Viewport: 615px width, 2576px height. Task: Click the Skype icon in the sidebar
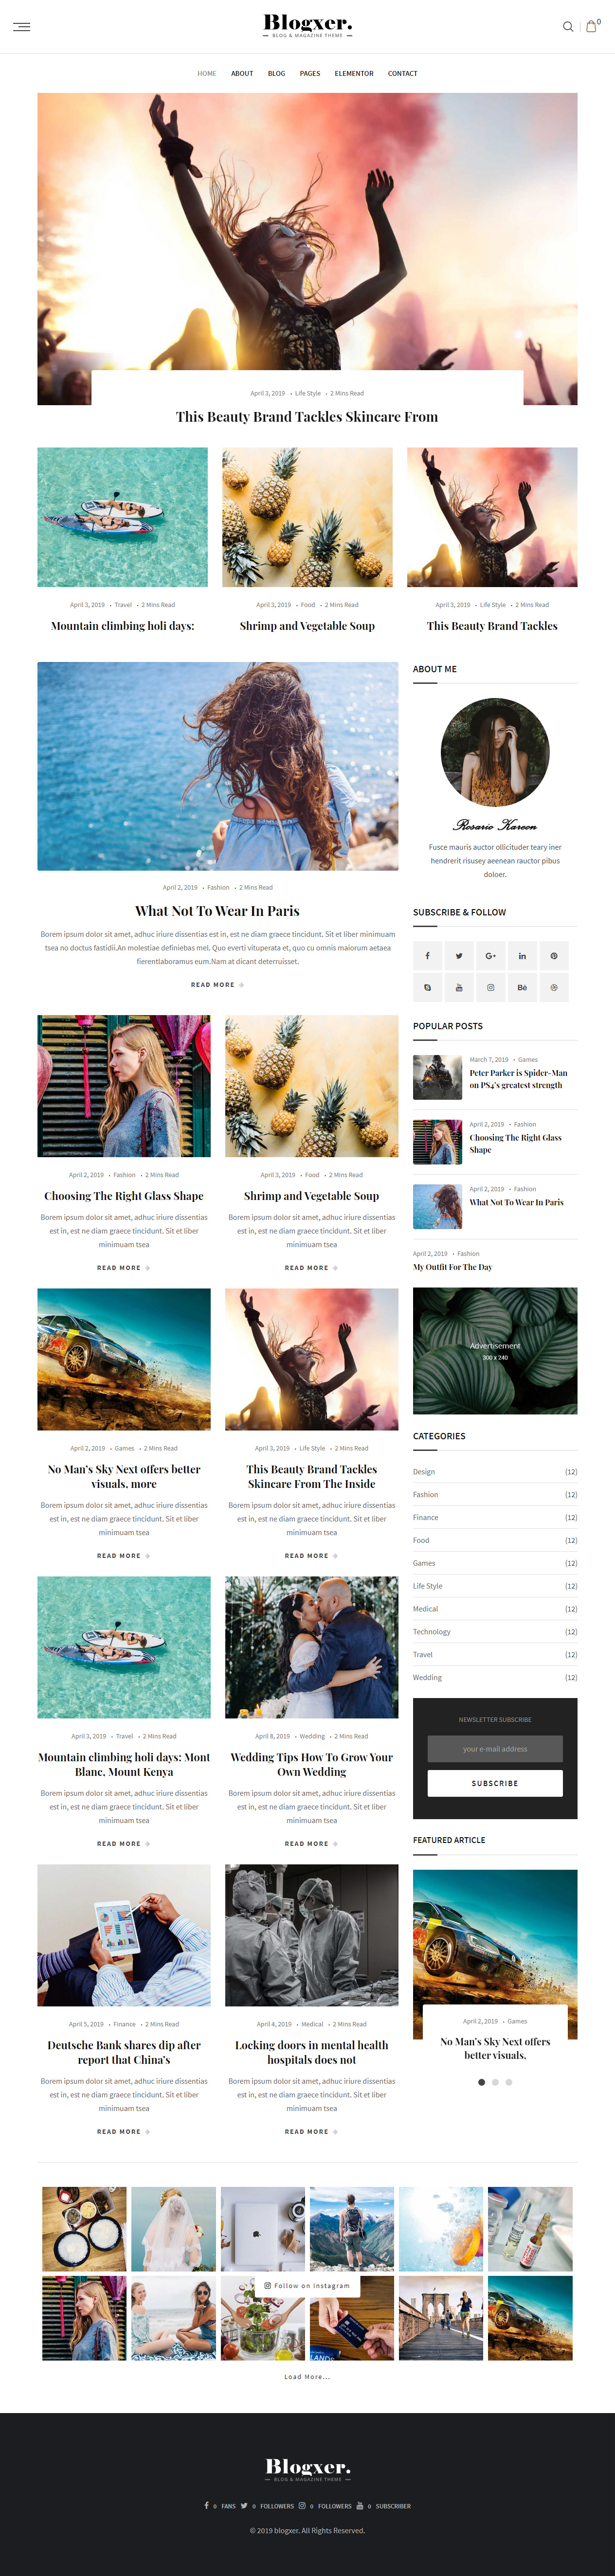pos(427,987)
